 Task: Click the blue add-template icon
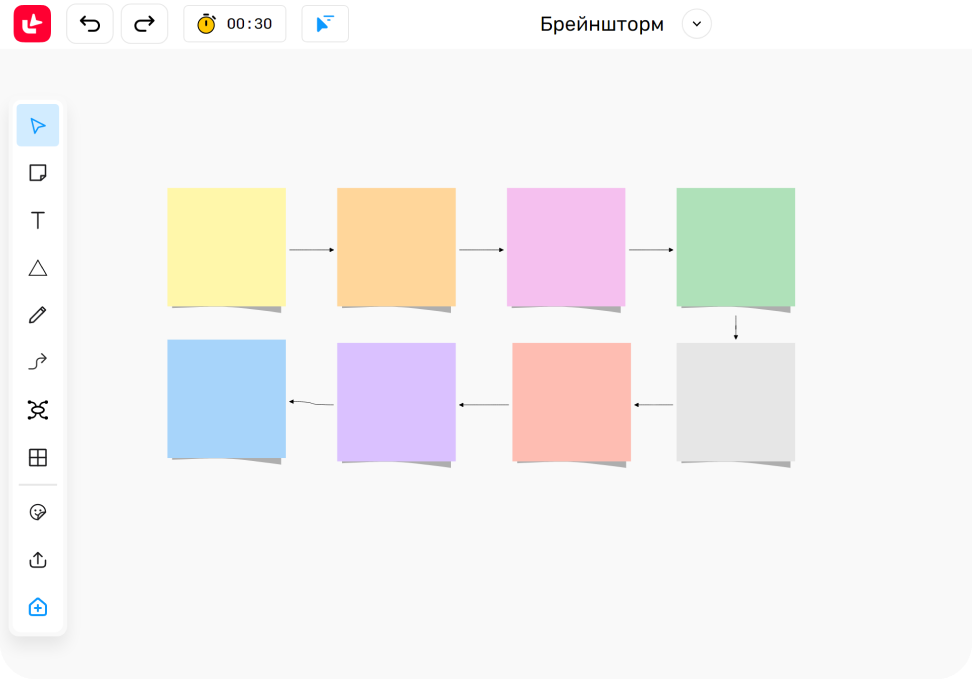tap(38, 607)
